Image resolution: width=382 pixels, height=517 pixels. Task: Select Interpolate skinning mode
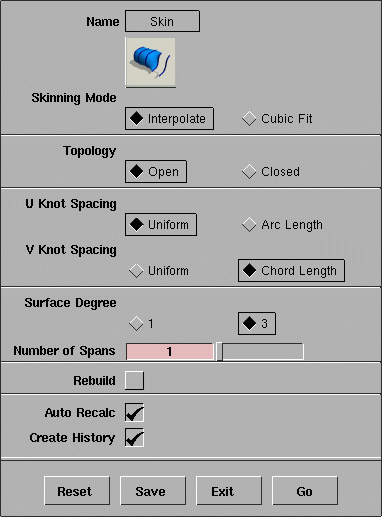pyautogui.click(x=169, y=118)
